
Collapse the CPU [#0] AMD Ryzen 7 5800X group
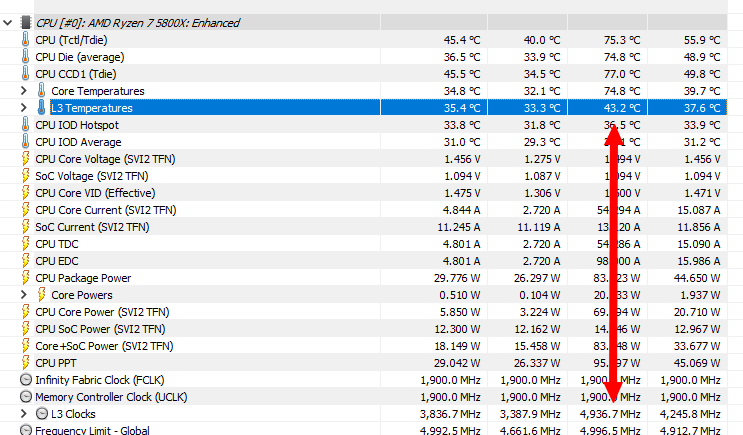click(x=8, y=23)
